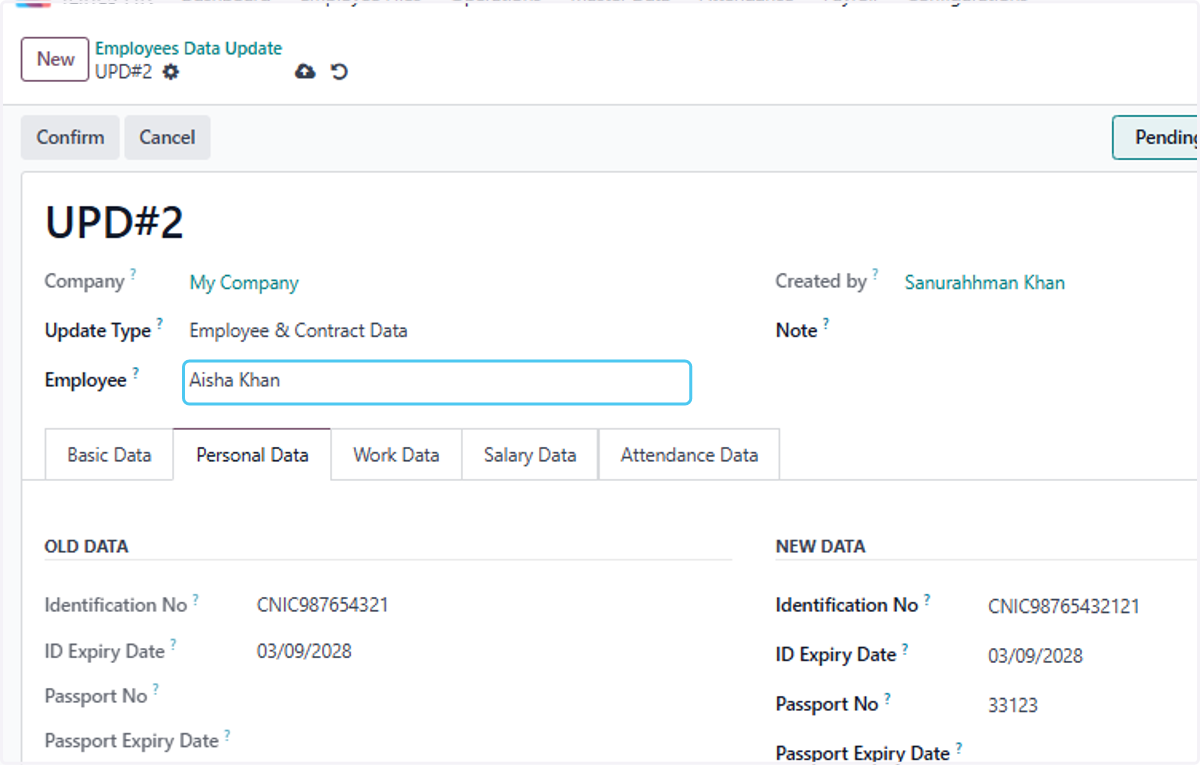Open the gear actions menu beside UPD#2
The height and width of the screenshot is (765, 1200).
171,72
